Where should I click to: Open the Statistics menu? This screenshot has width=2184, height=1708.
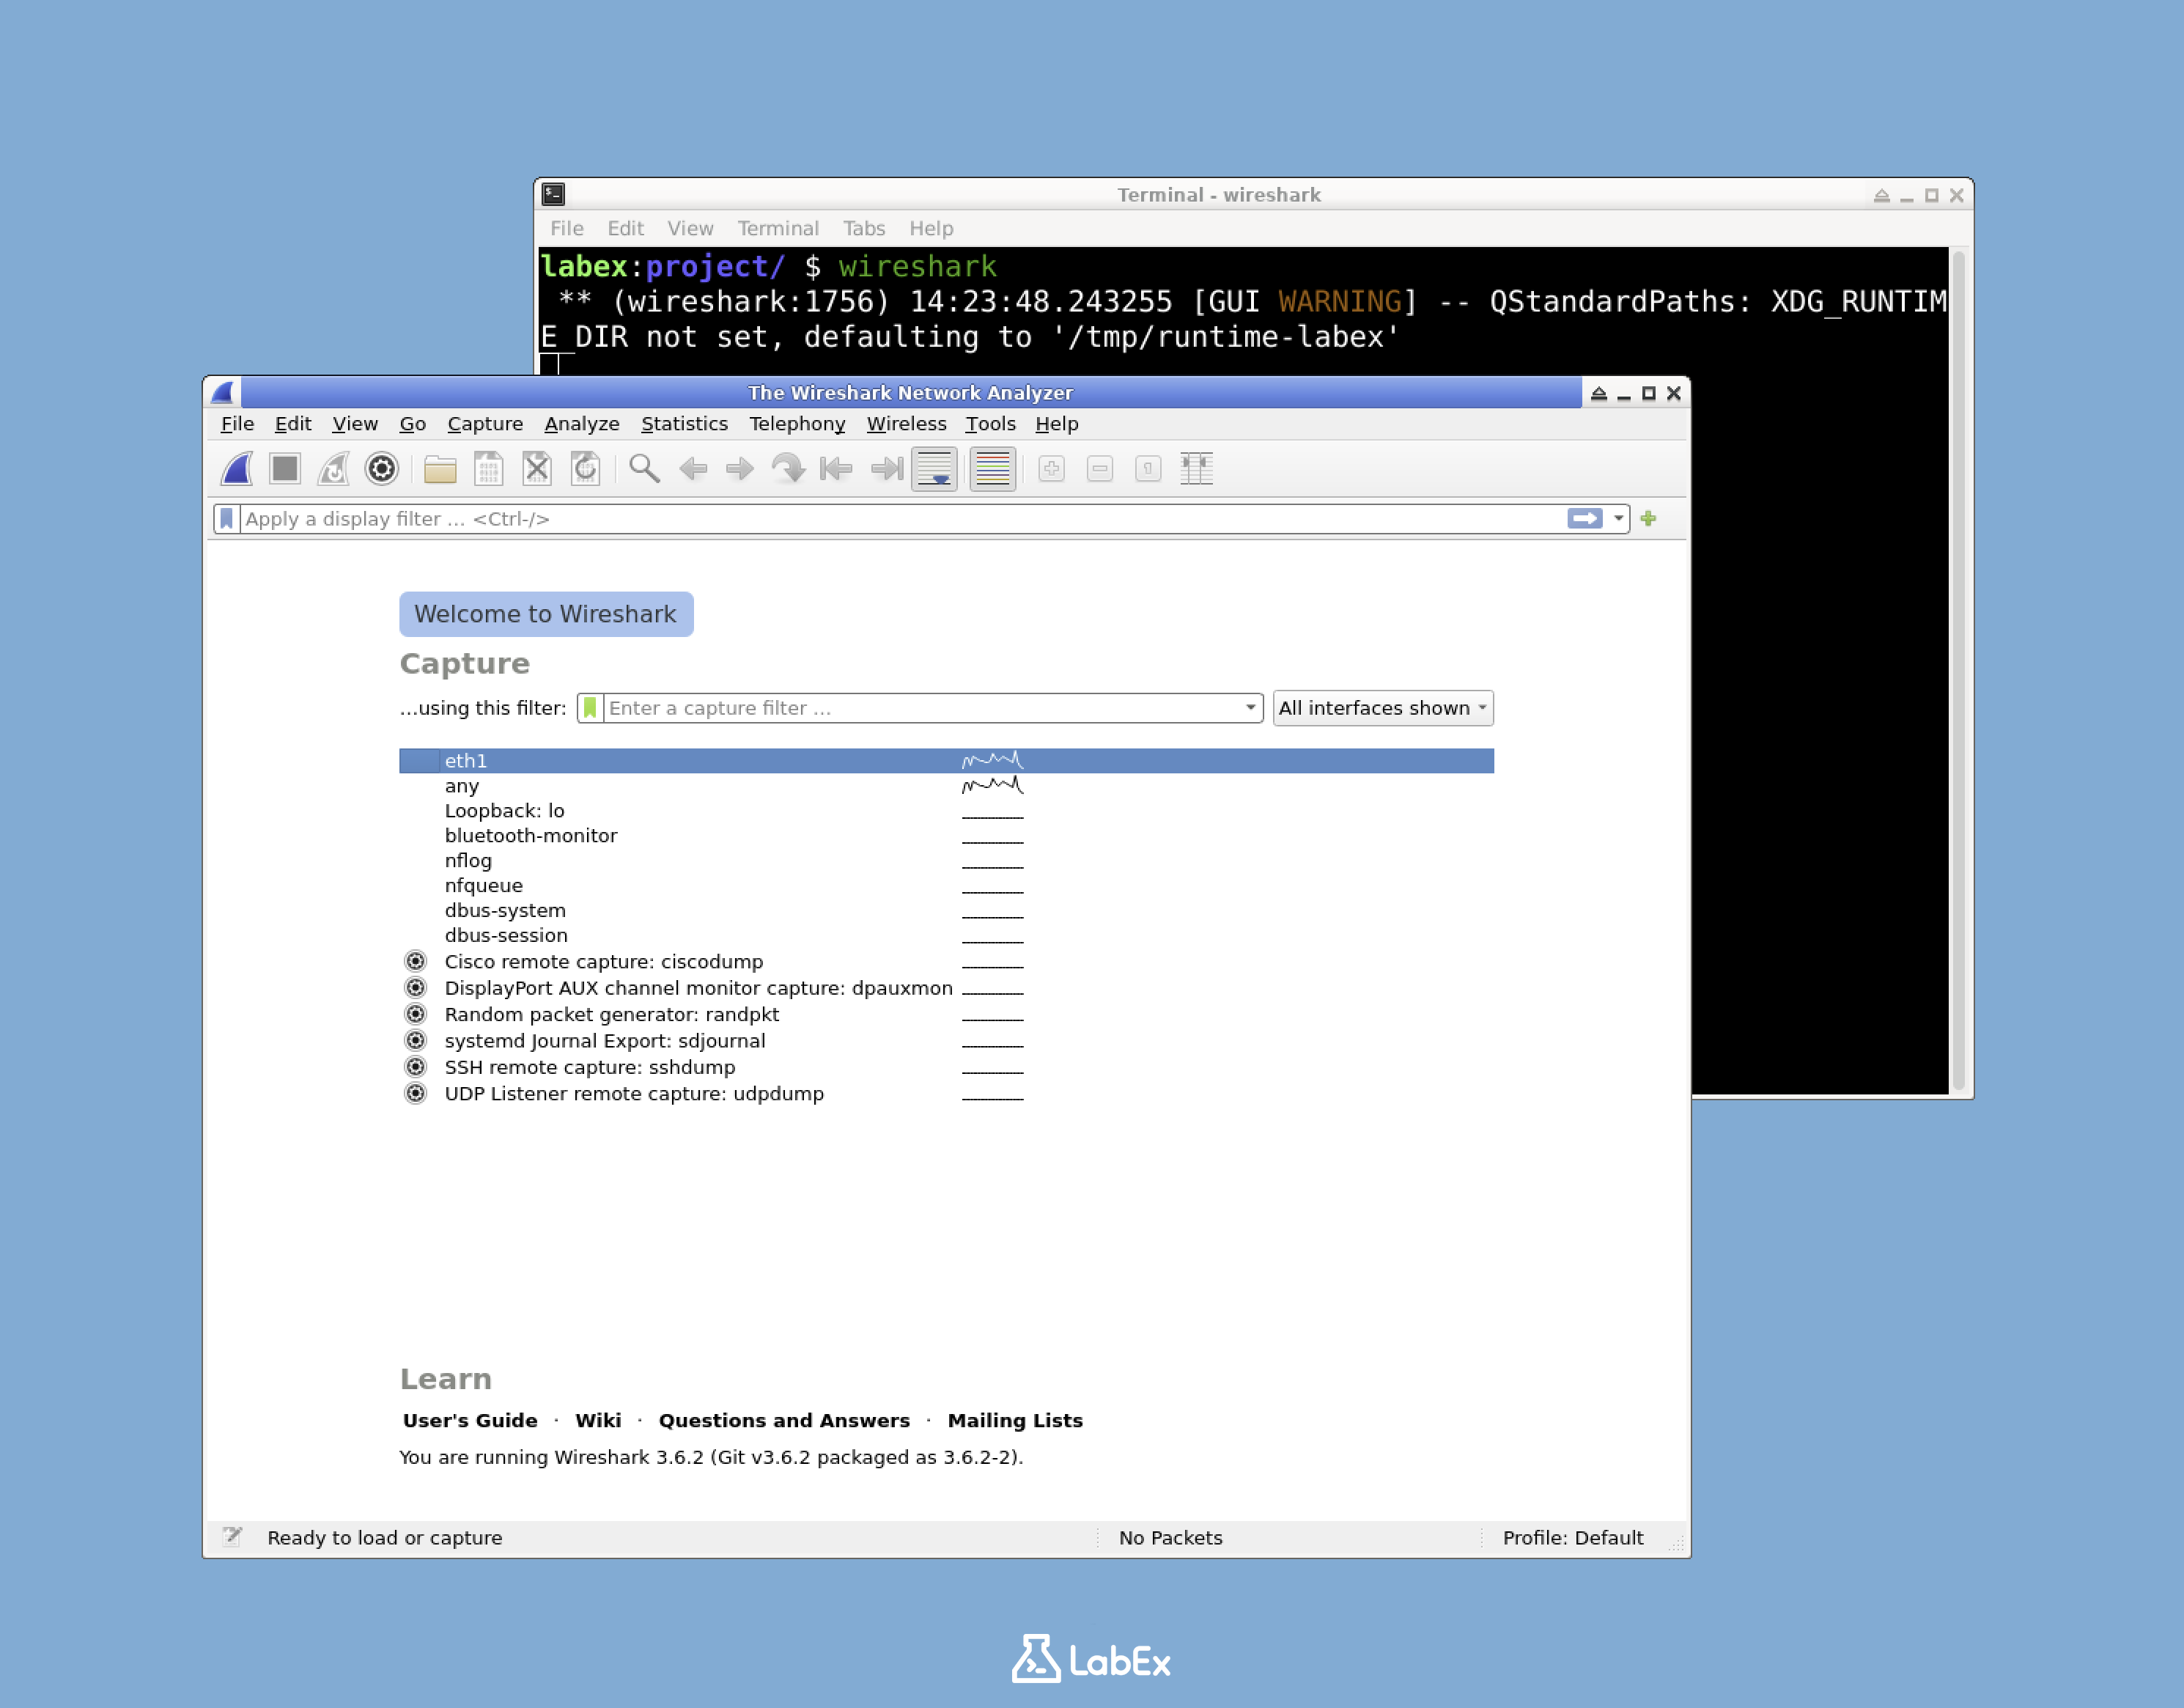click(684, 424)
